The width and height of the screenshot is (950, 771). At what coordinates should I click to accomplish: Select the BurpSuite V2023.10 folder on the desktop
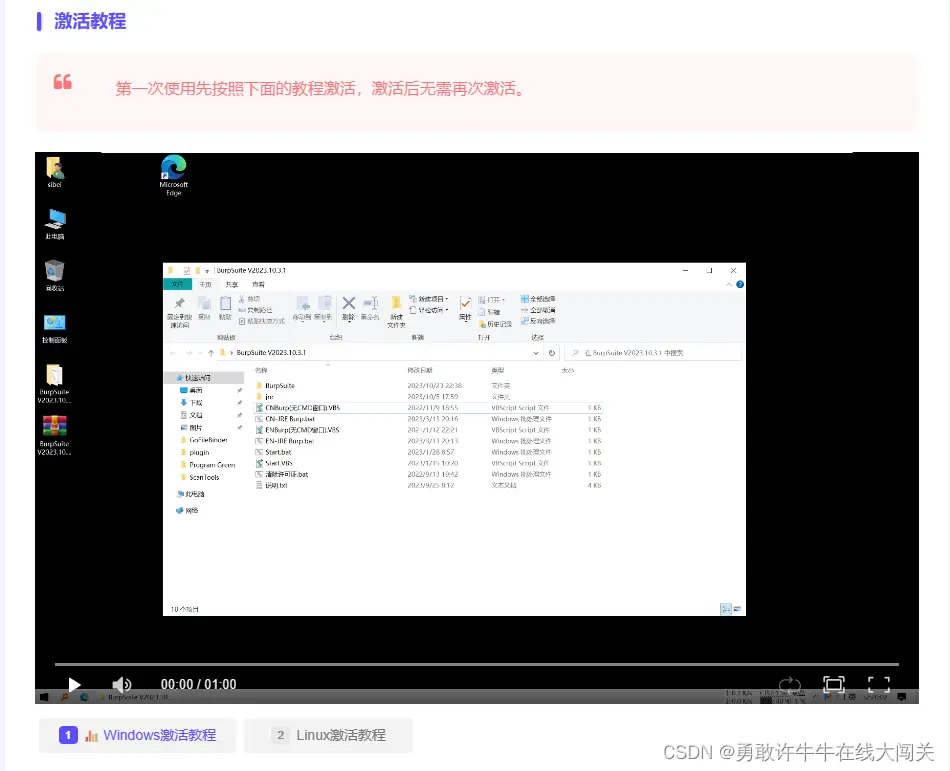click(x=55, y=384)
